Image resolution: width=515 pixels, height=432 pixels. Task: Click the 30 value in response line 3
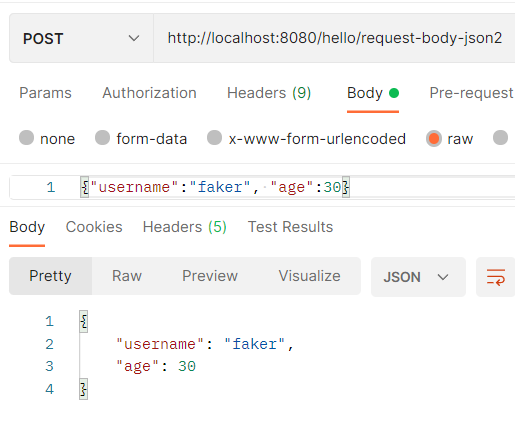click(187, 366)
